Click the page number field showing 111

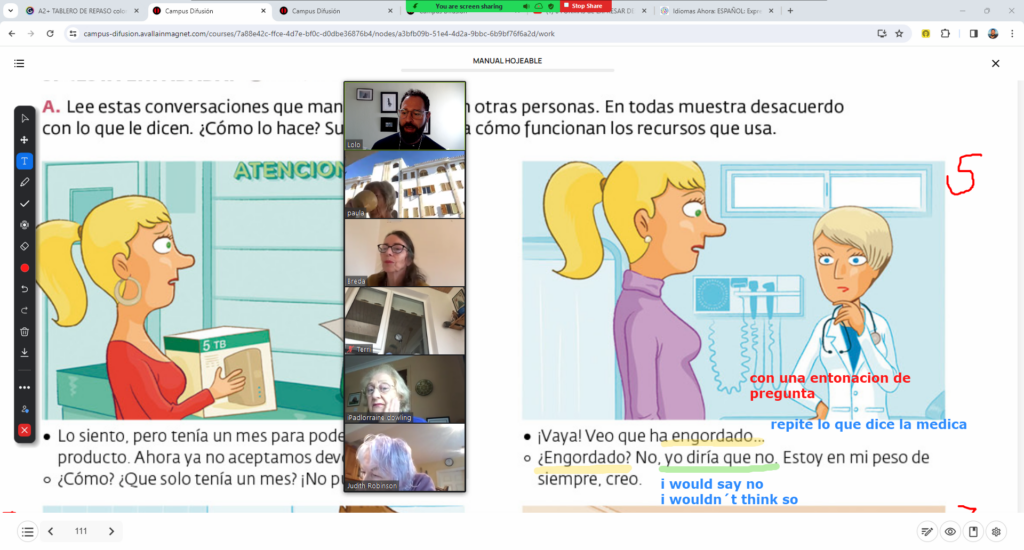tap(81, 531)
